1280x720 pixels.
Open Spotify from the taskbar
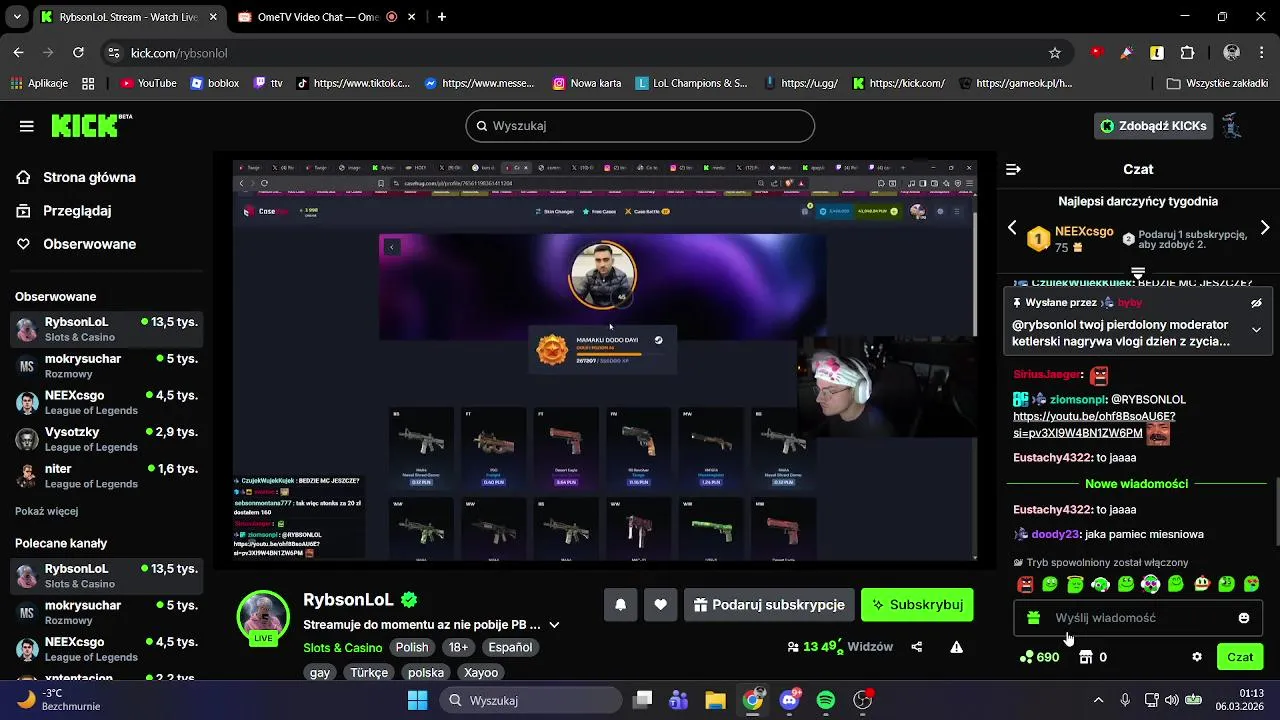tap(826, 700)
